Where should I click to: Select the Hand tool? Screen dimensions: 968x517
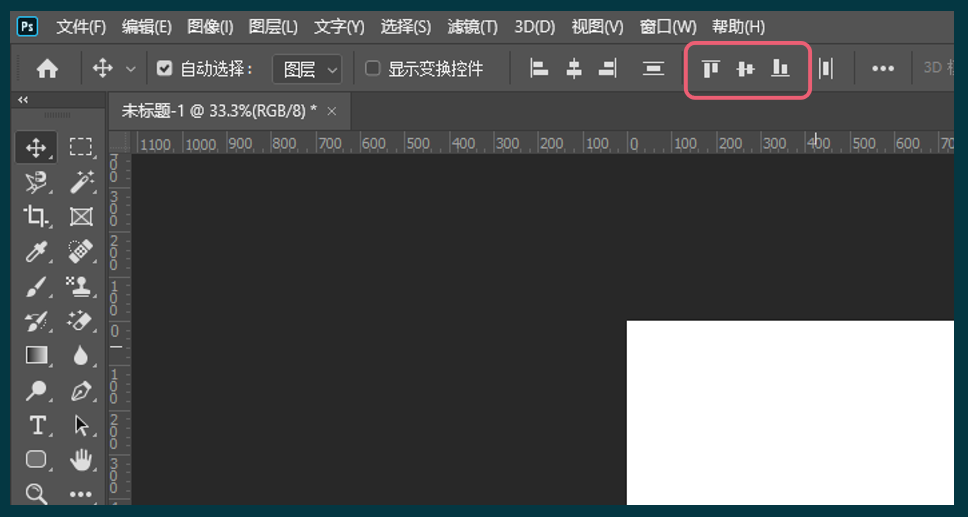coord(80,460)
